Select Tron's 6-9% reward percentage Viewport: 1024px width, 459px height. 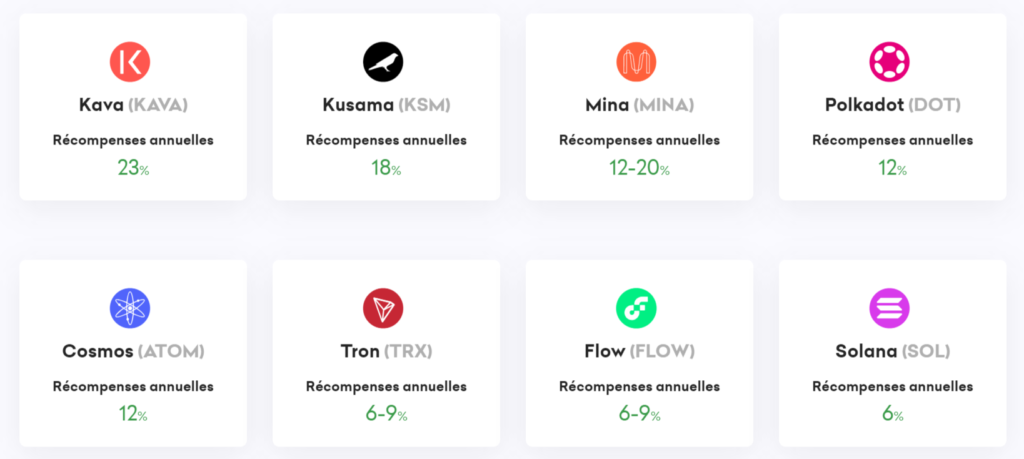(x=387, y=414)
